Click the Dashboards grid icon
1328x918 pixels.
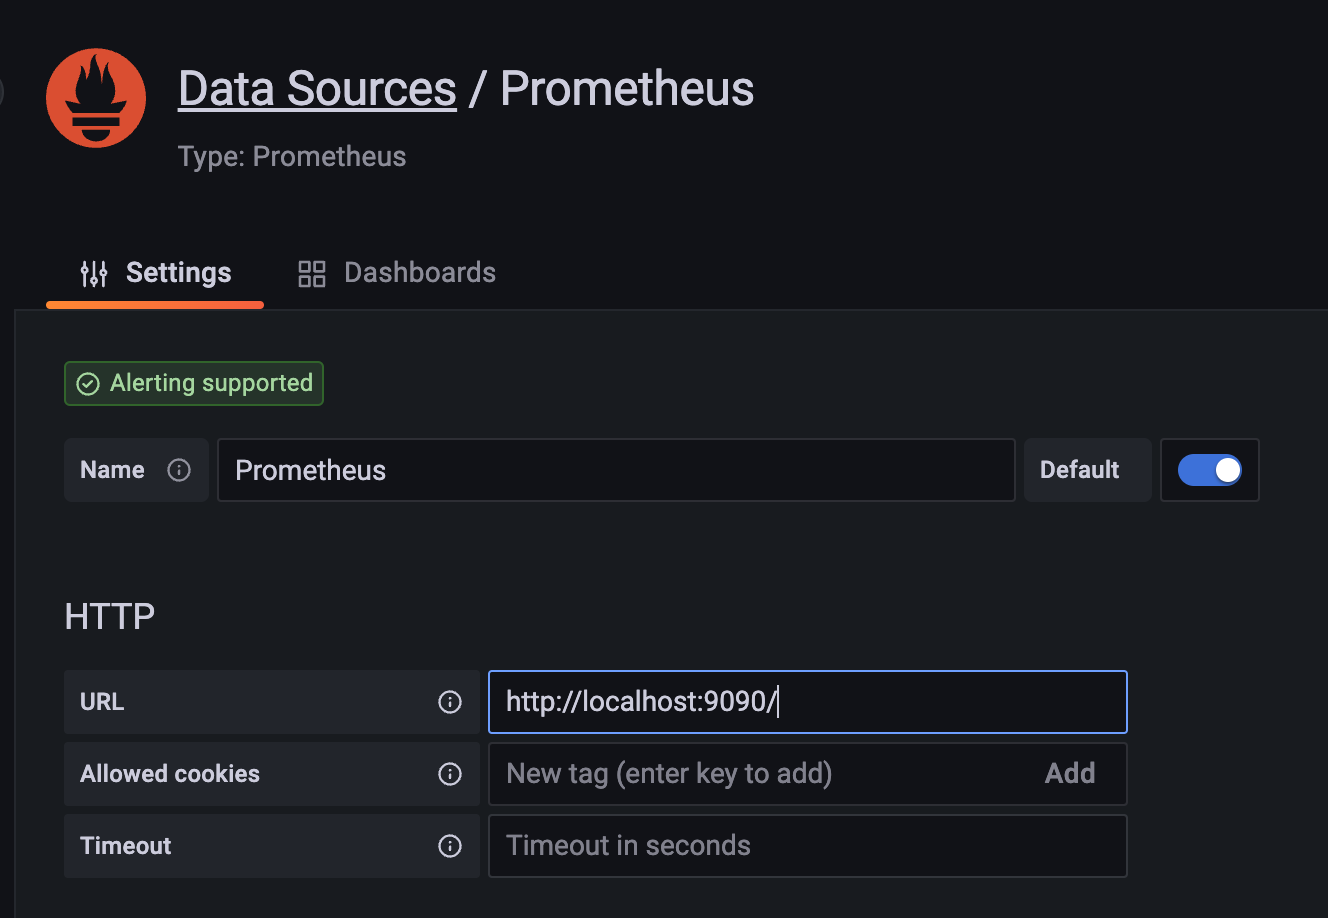[312, 273]
